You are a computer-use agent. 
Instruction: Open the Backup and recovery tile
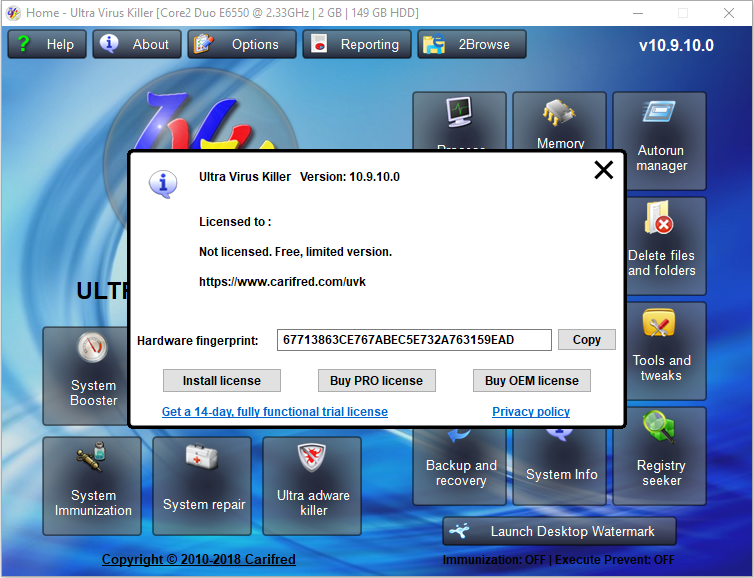tap(459, 466)
